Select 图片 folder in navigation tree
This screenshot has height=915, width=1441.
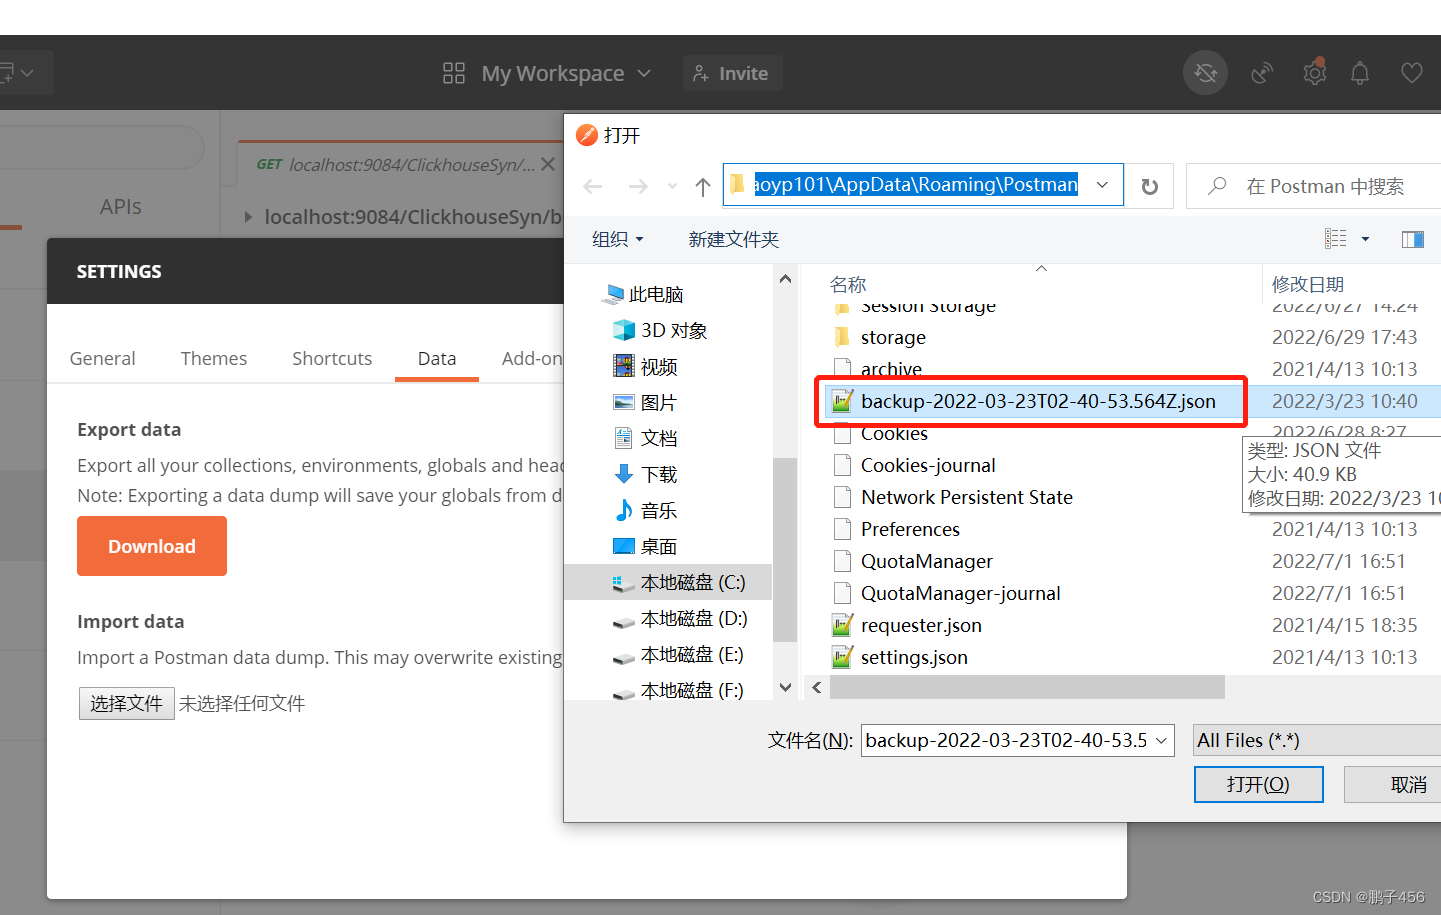coord(645,403)
